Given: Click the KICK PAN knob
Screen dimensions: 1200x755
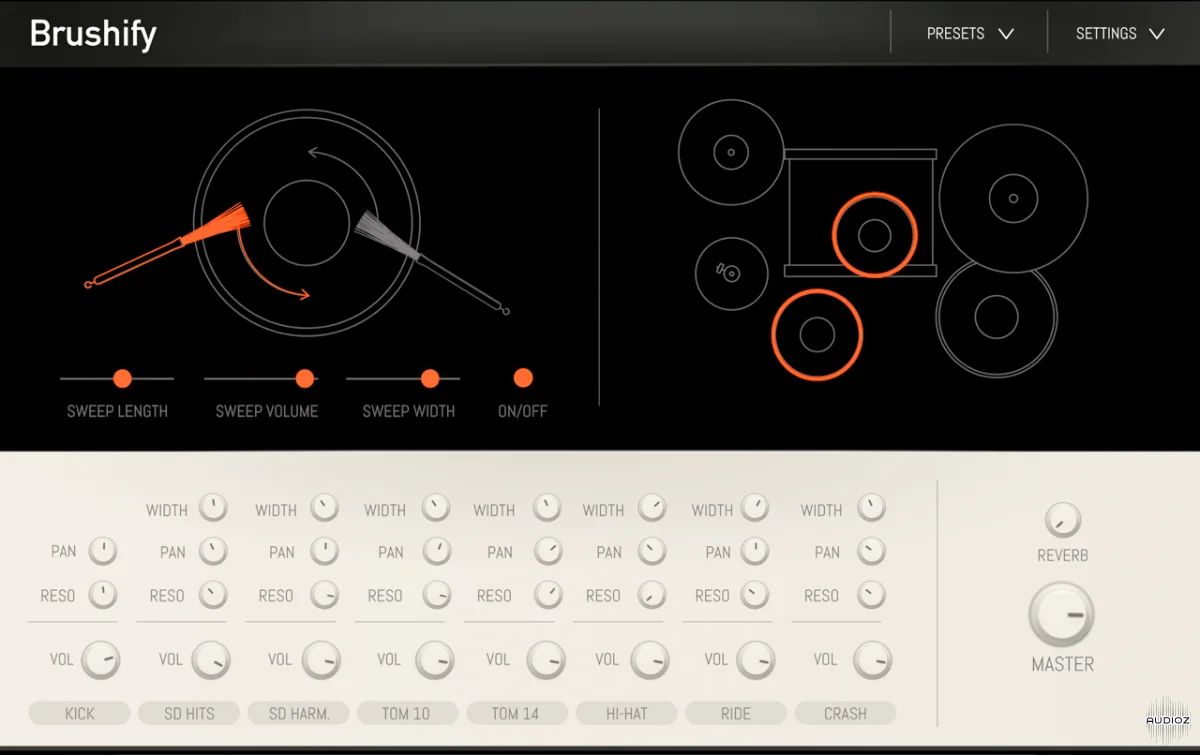Looking at the screenshot, I should 103,550.
